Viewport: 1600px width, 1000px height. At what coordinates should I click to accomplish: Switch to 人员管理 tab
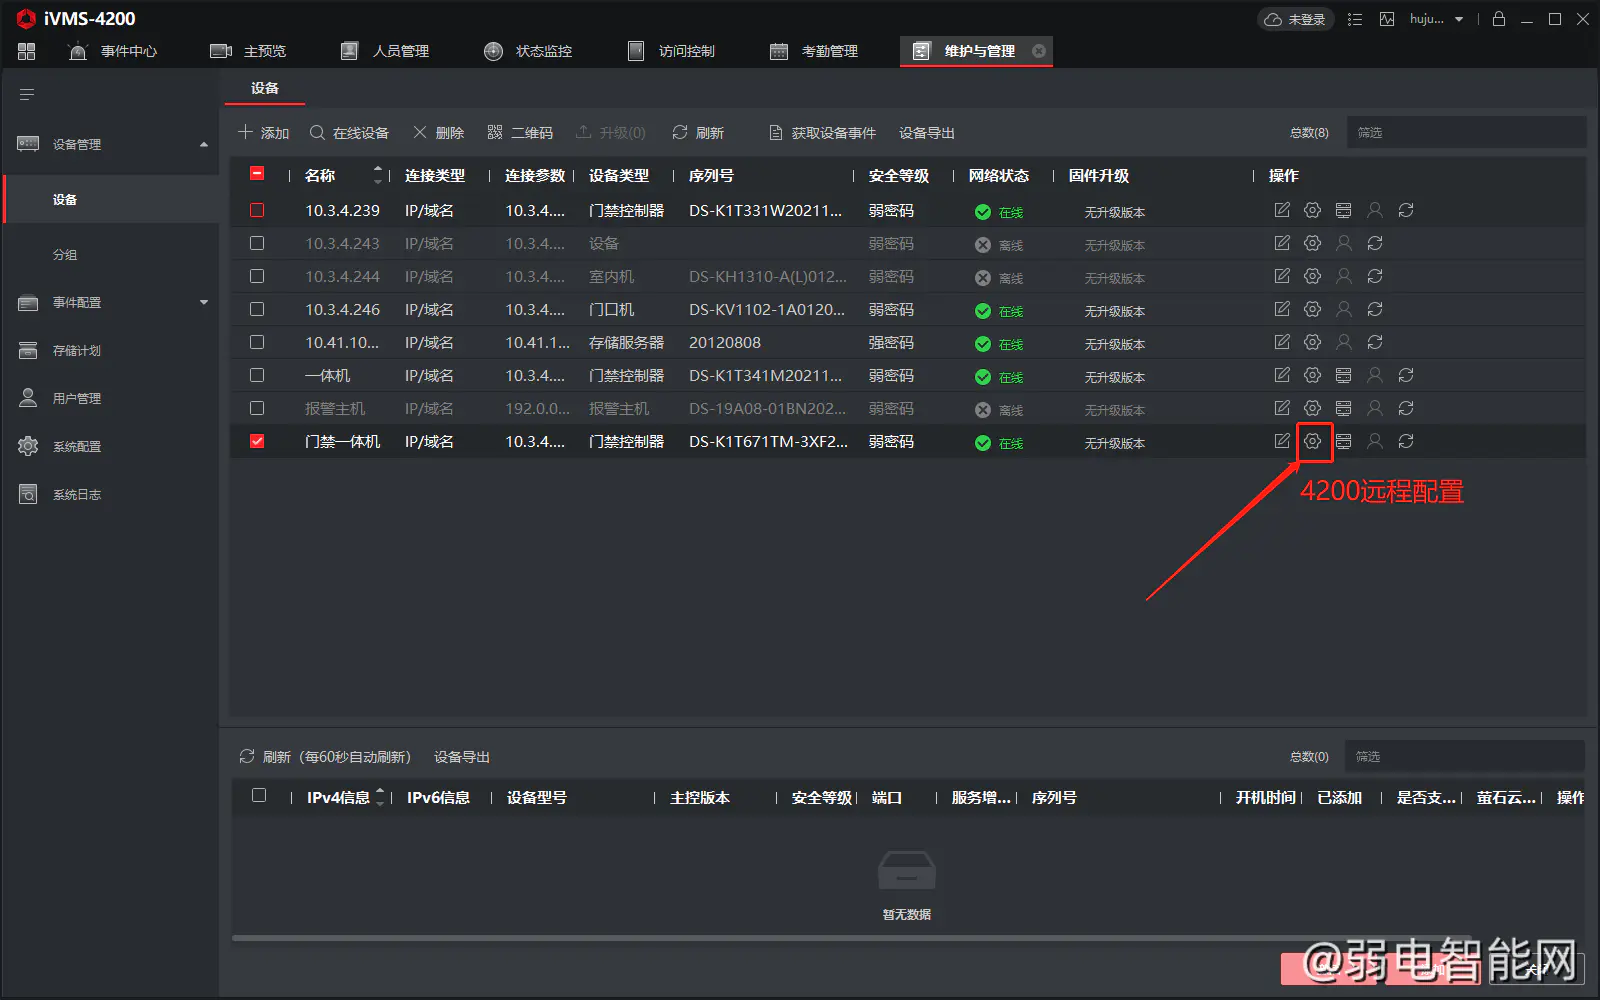tap(385, 51)
